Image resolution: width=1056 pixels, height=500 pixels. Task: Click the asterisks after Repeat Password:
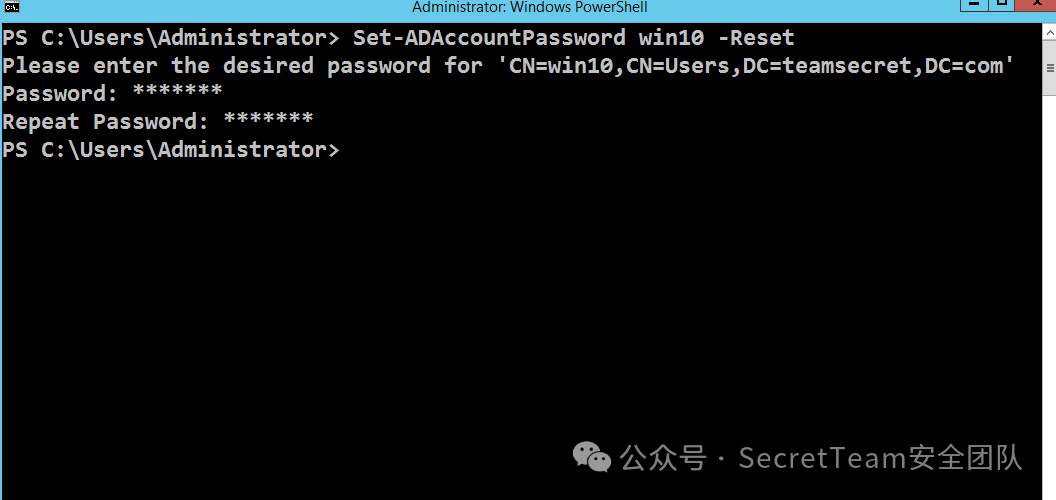coord(268,119)
